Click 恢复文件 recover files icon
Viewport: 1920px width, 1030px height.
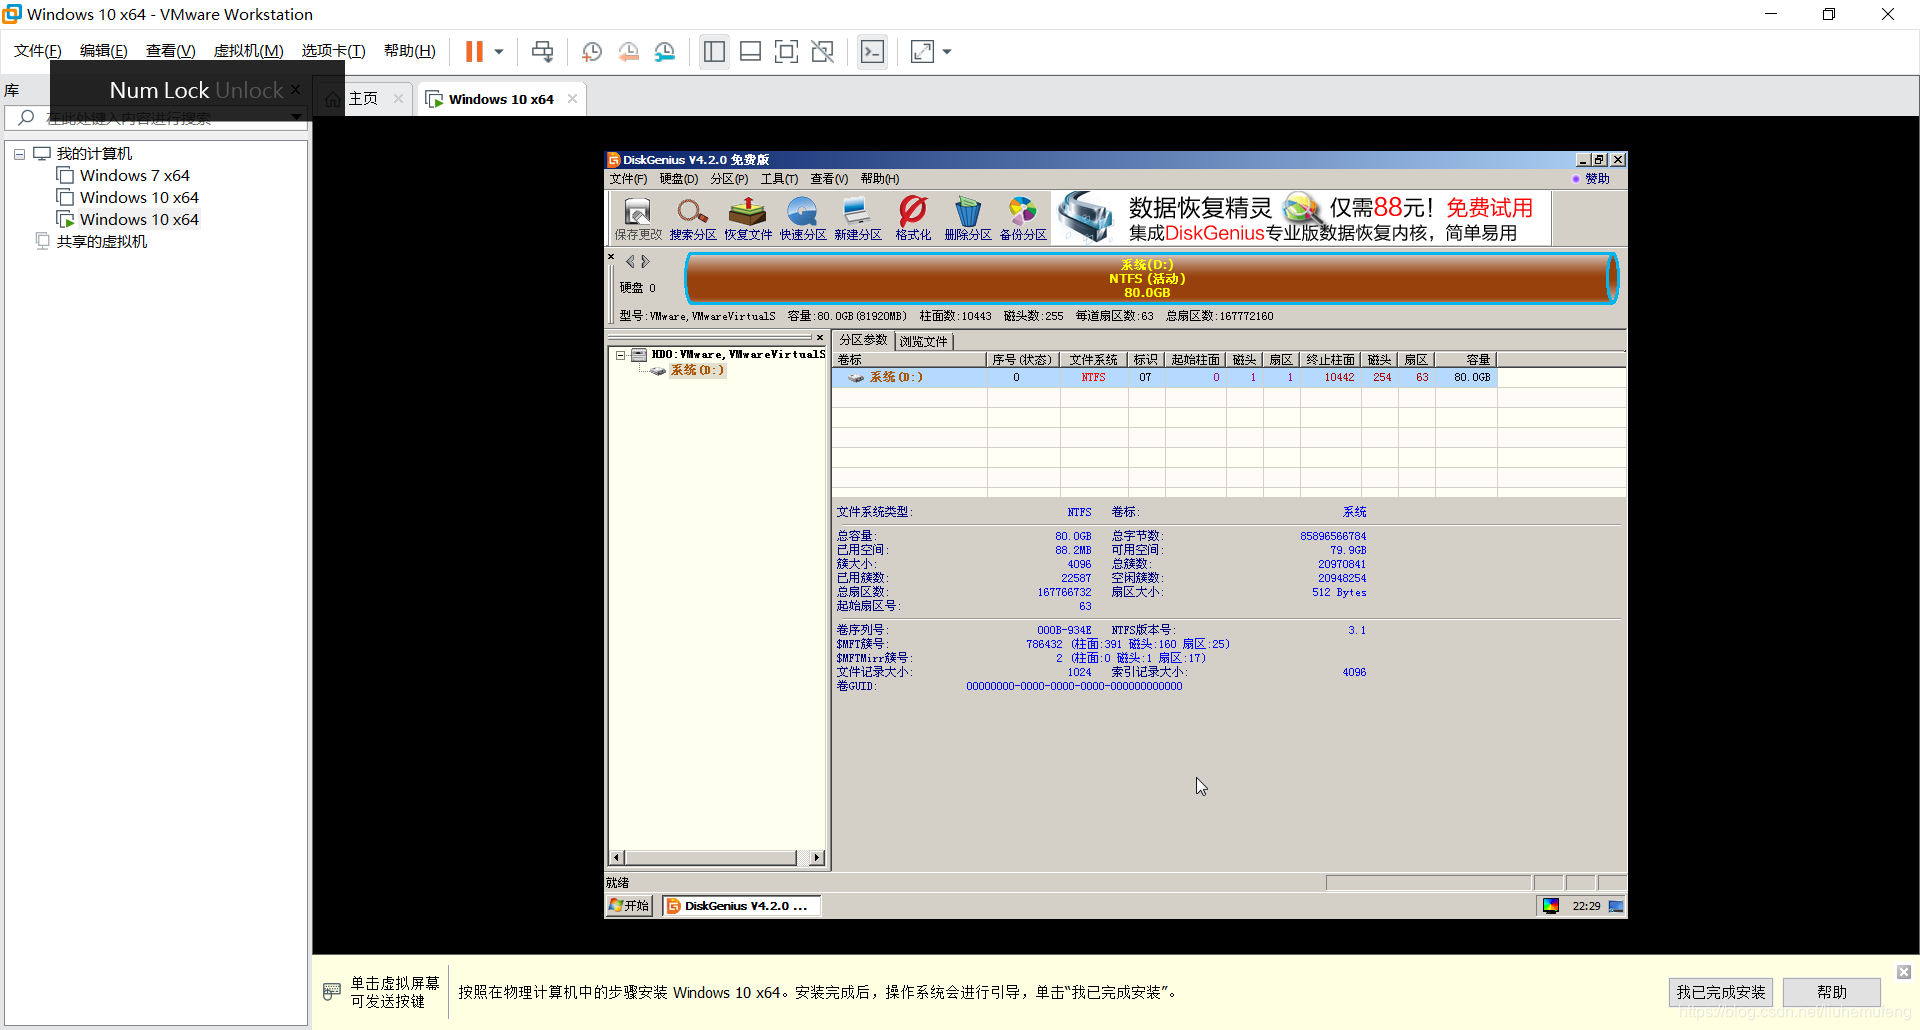pyautogui.click(x=748, y=218)
